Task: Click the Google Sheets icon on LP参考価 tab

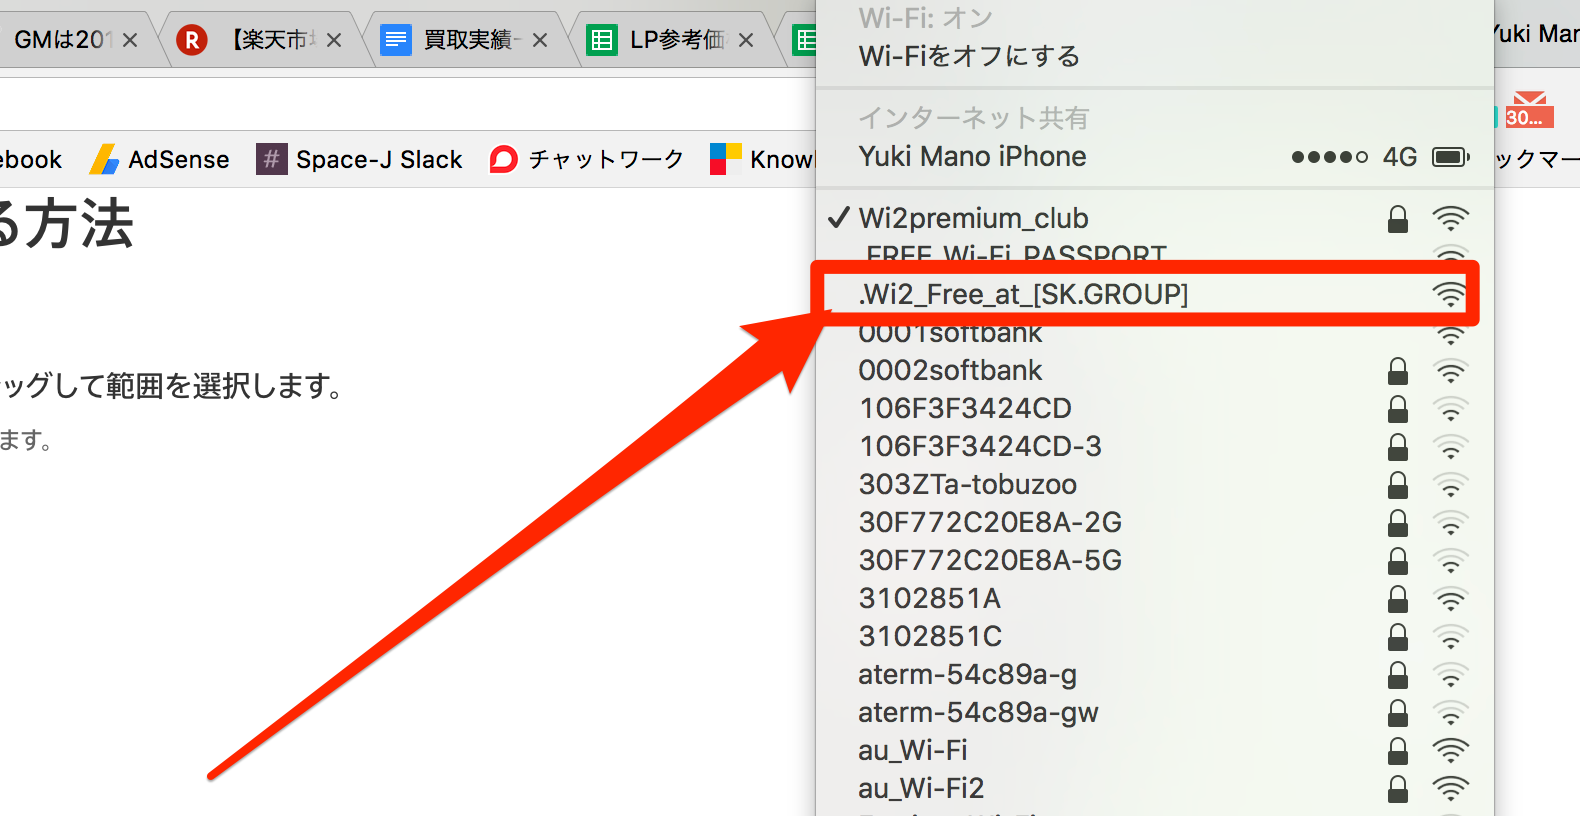Action: tap(602, 40)
